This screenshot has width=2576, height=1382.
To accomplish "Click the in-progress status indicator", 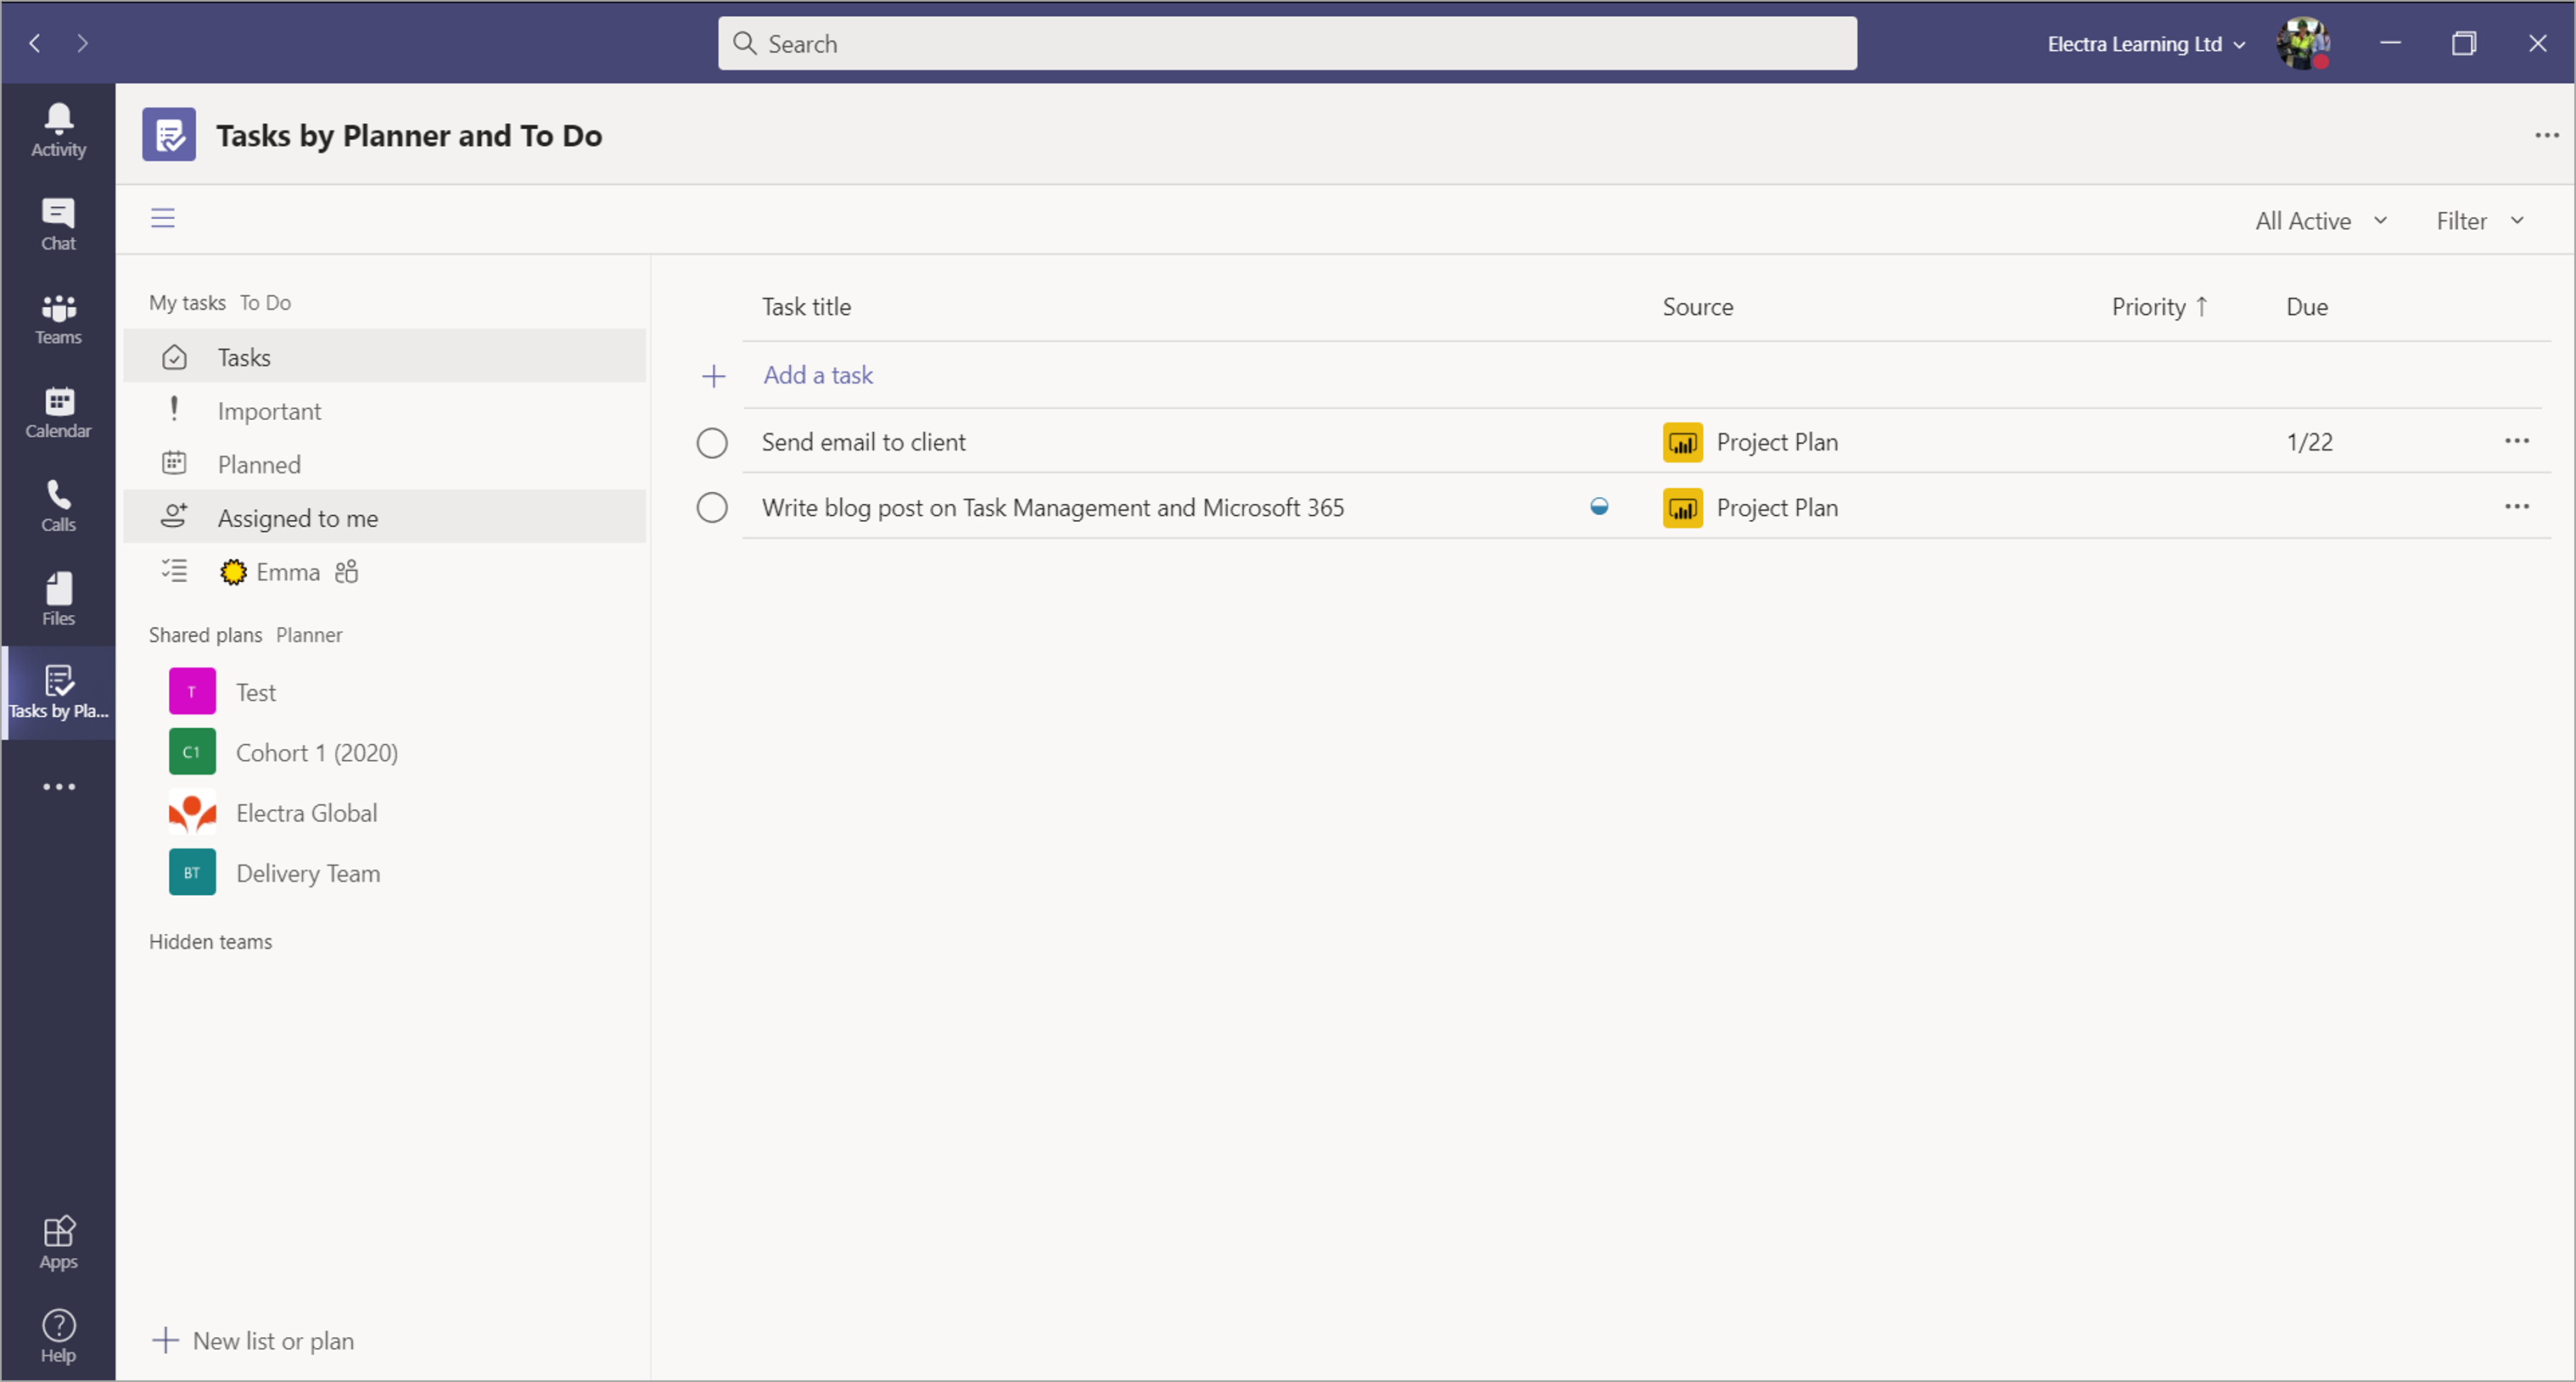I will [x=1599, y=507].
